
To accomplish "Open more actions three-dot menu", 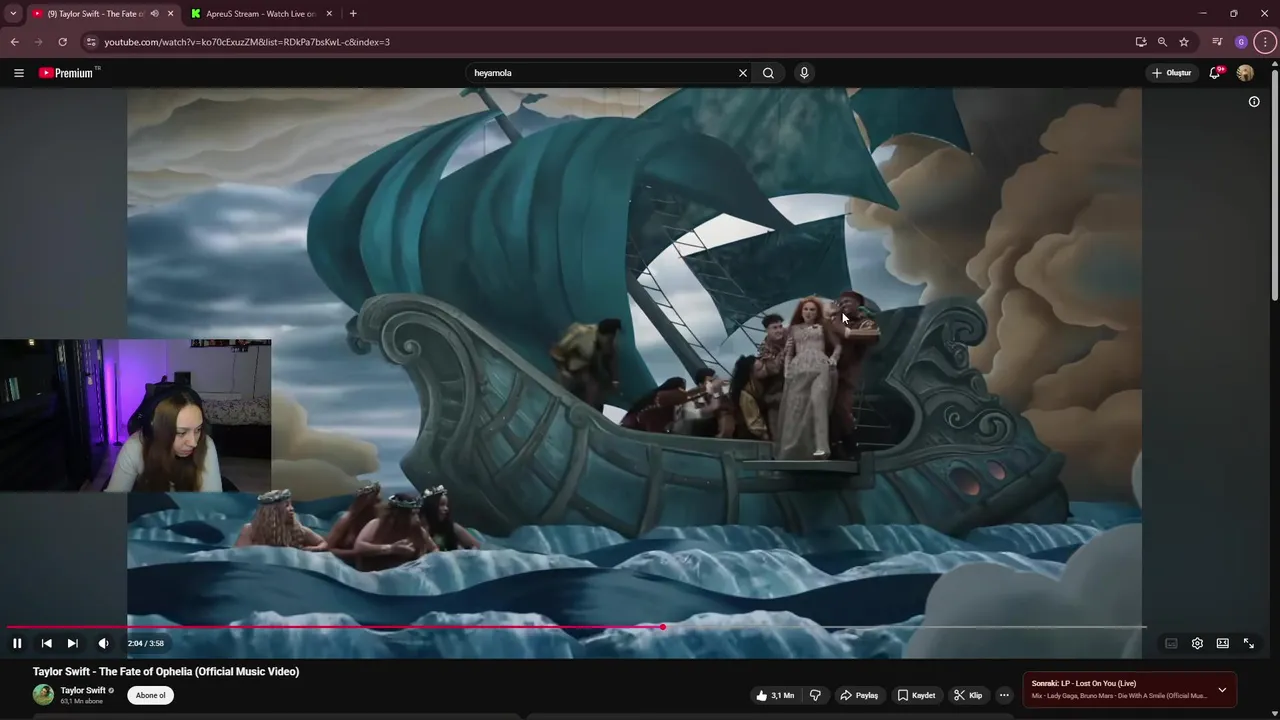I will [1004, 695].
